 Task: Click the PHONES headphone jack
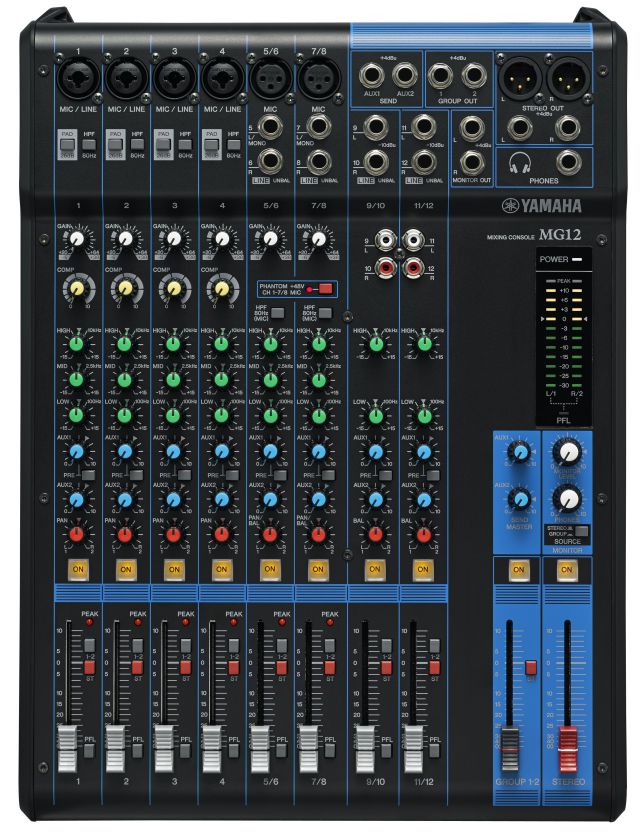[570, 164]
